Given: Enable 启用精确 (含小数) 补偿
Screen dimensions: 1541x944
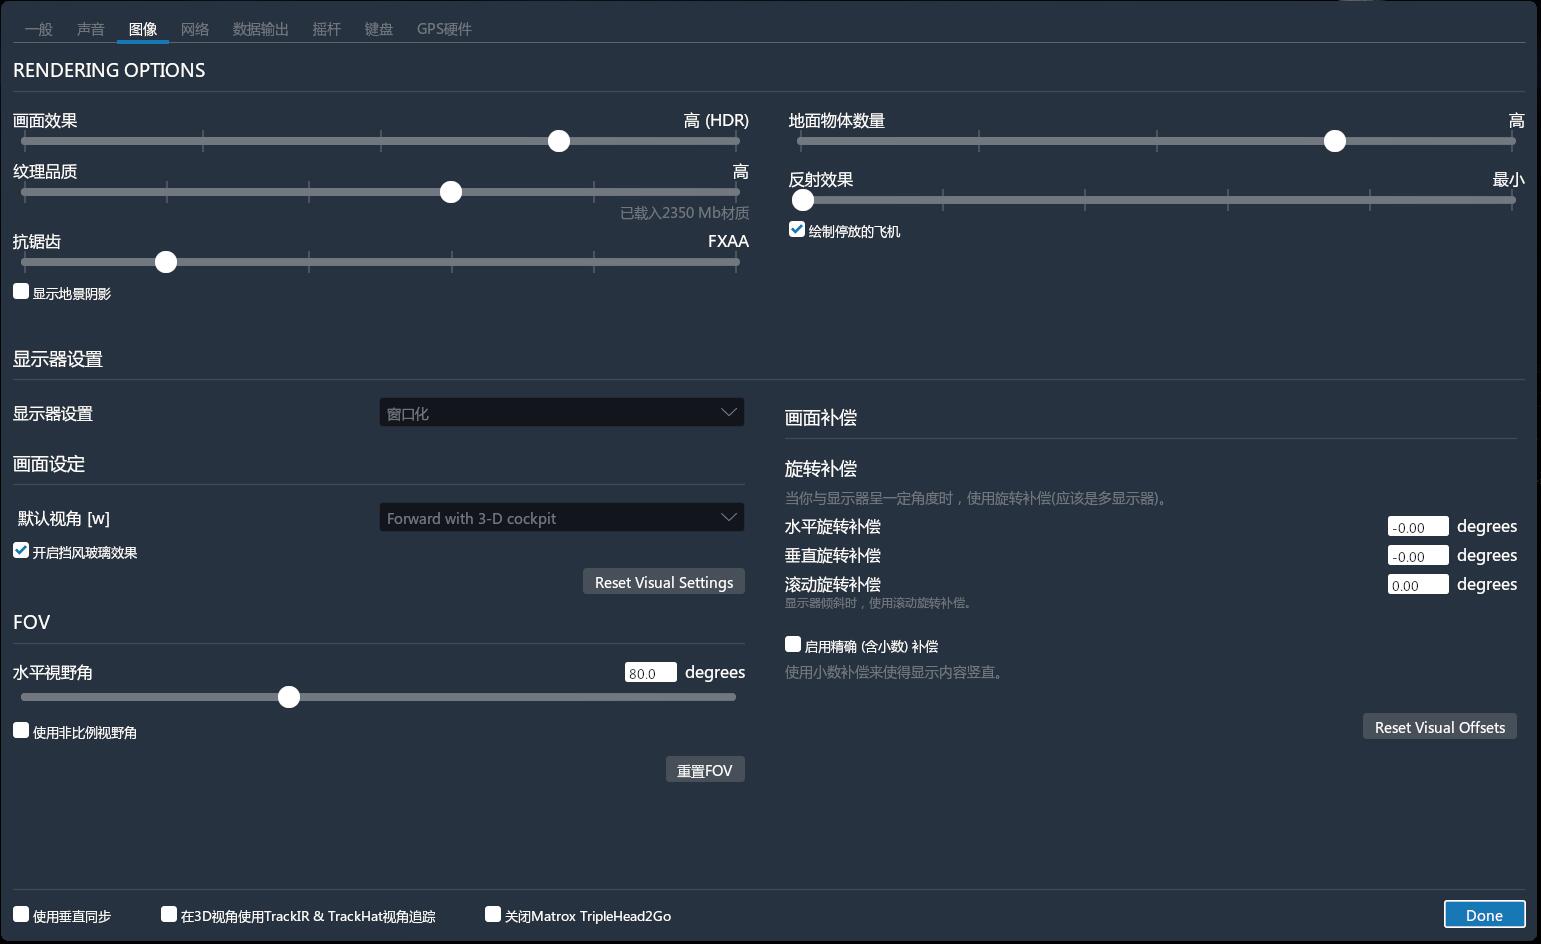Looking at the screenshot, I should point(793,644).
